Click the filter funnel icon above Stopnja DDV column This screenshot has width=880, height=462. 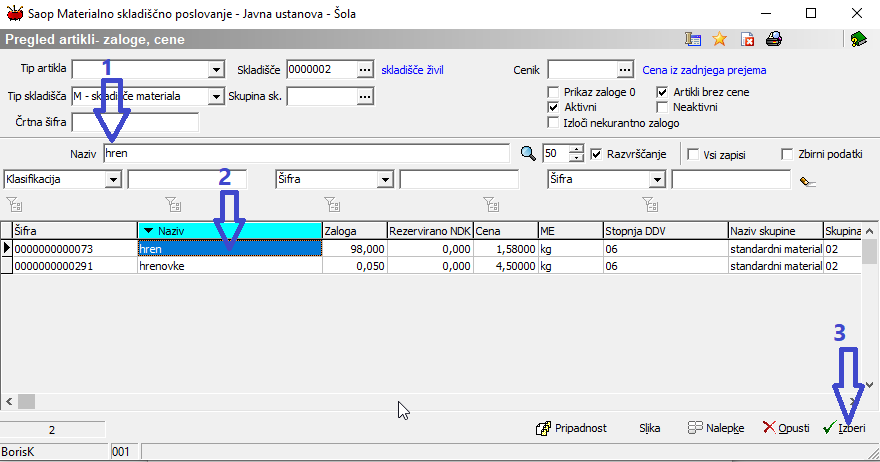point(650,204)
